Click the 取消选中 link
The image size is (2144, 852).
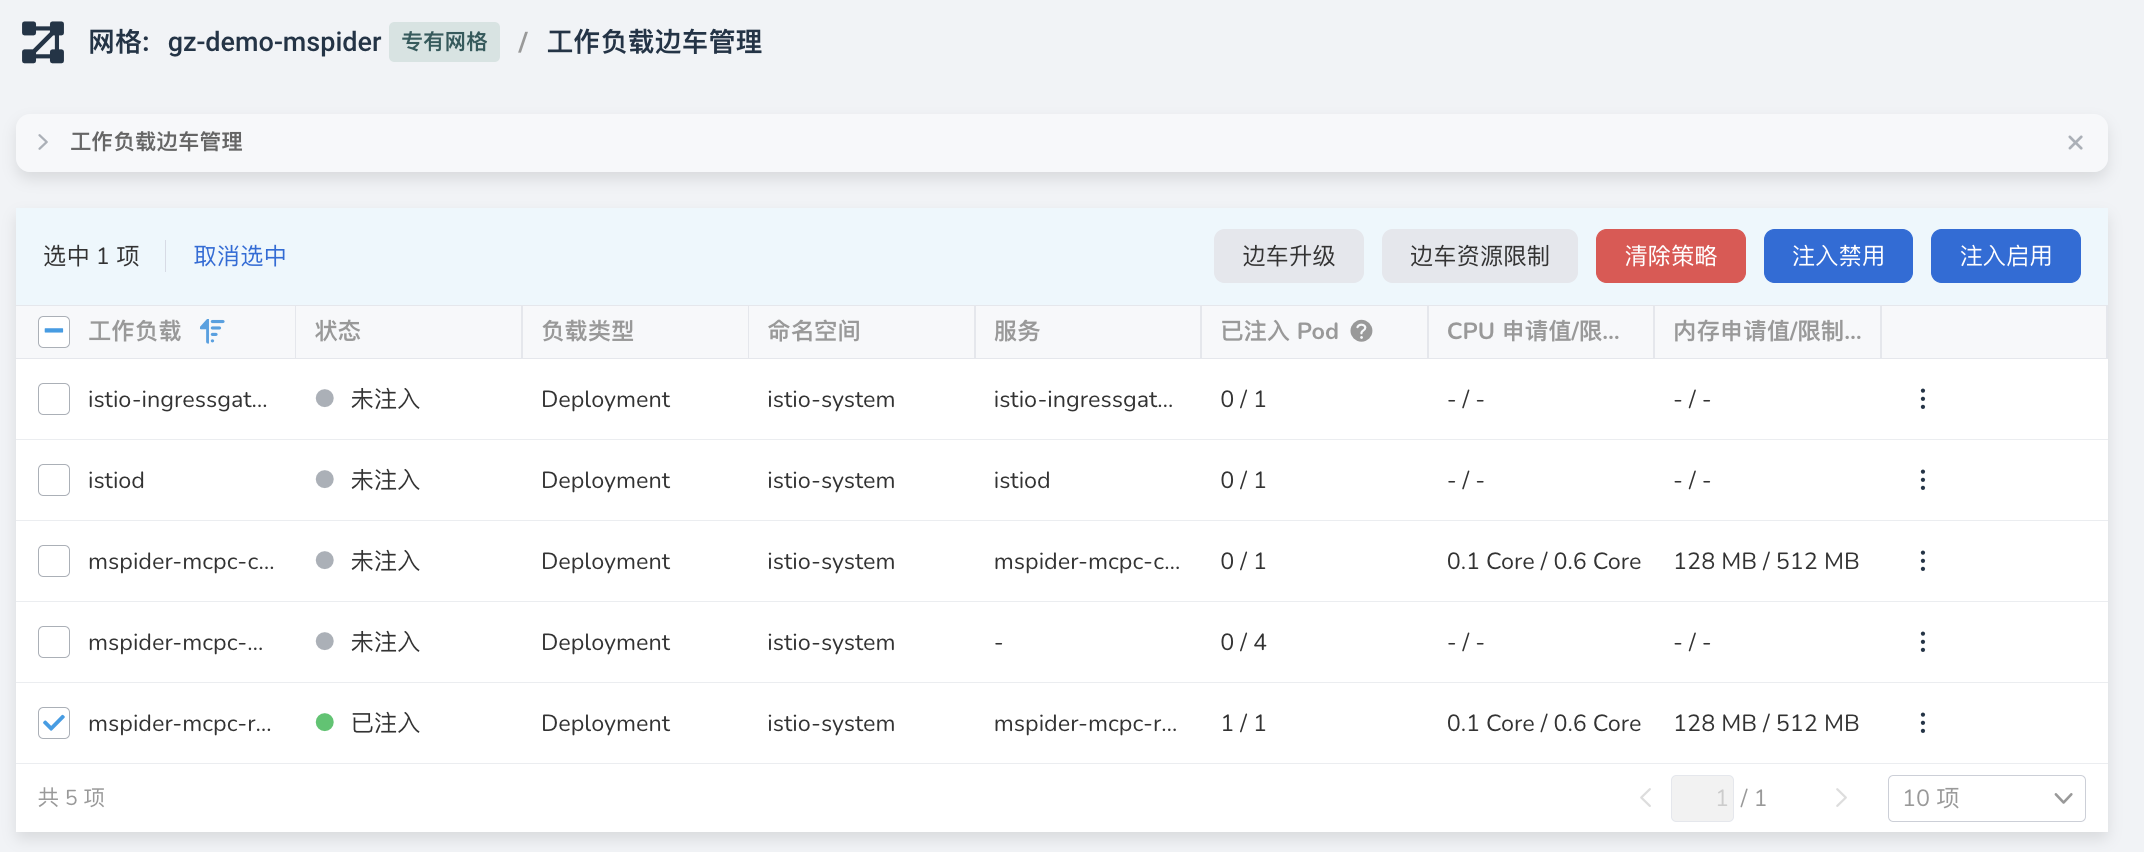240,256
